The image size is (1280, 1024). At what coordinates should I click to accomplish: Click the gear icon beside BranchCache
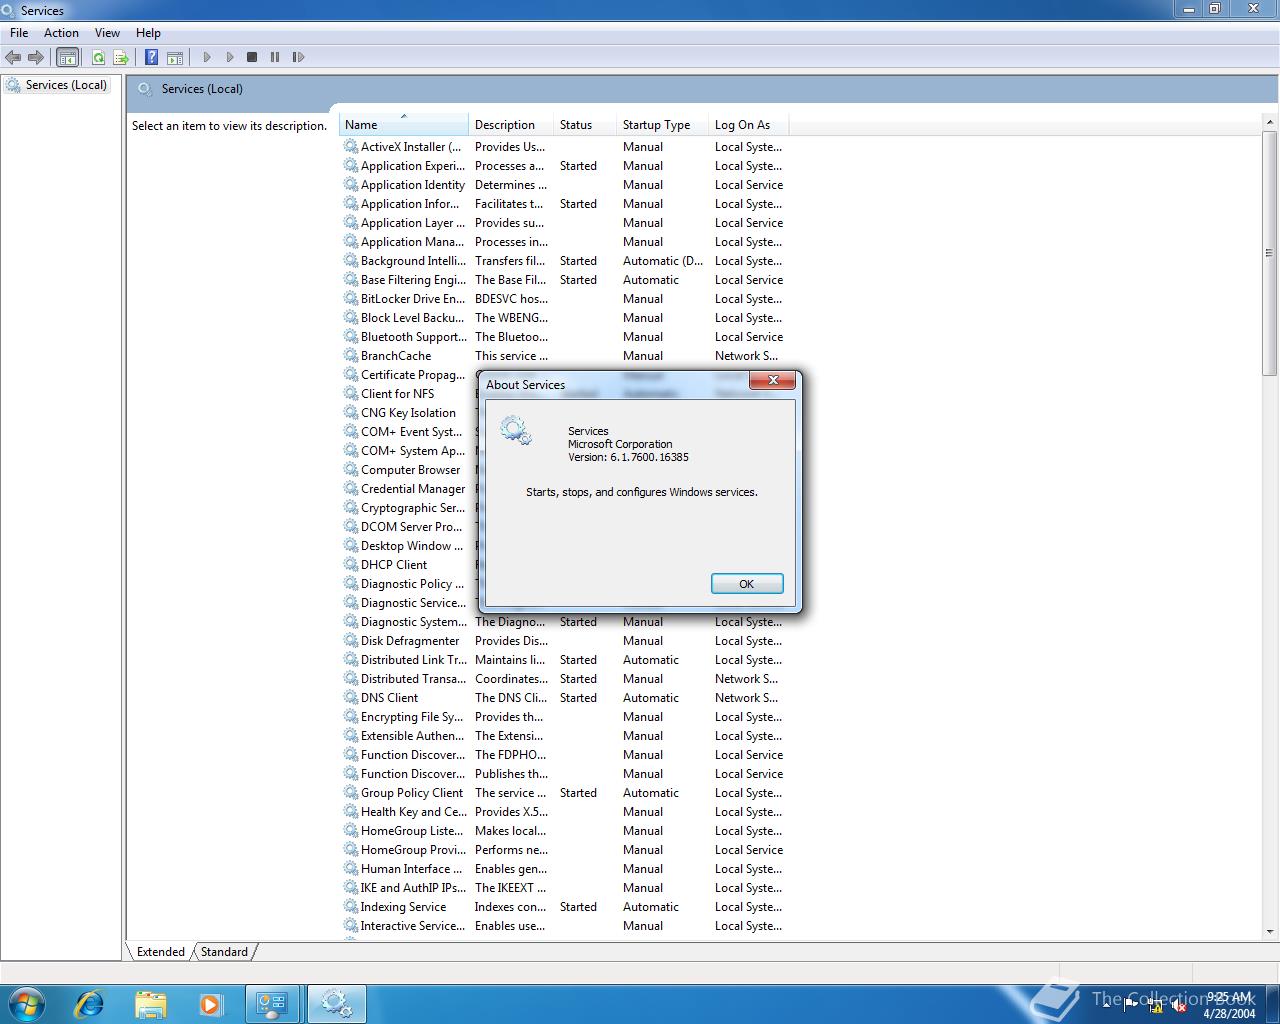pos(351,355)
